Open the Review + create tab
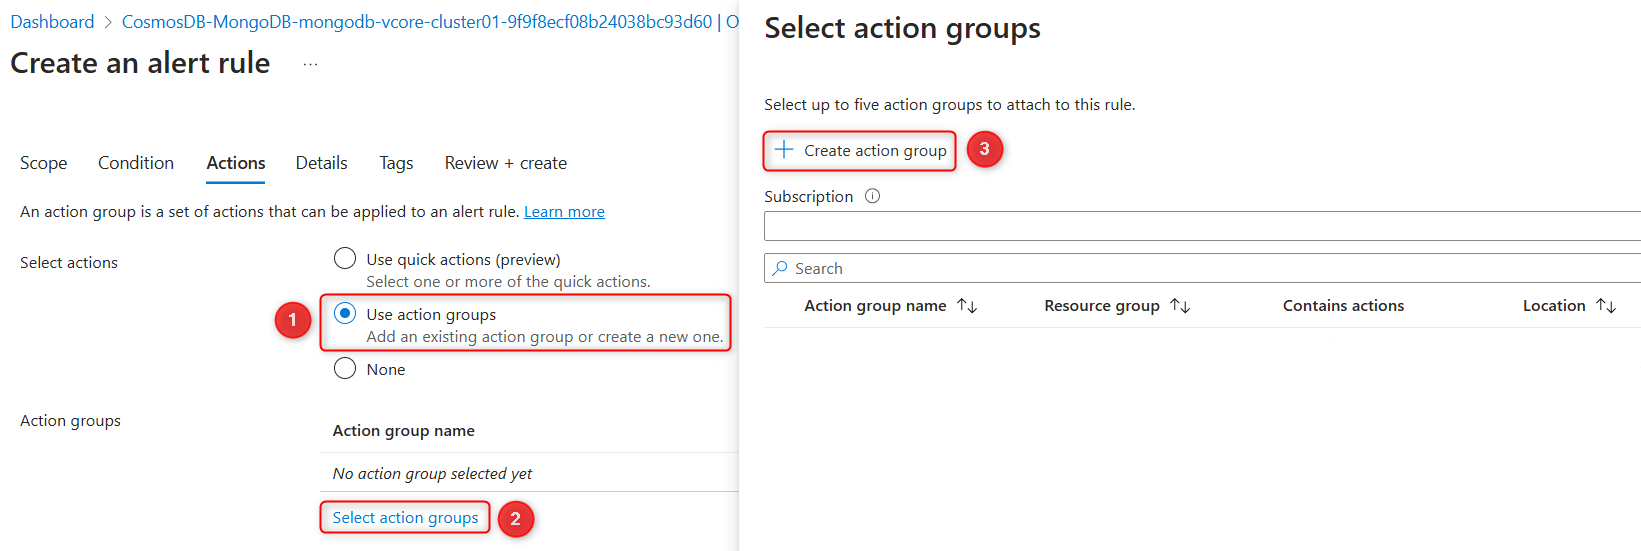Image resolution: width=1641 pixels, height=551 pixels. point(505,163)
